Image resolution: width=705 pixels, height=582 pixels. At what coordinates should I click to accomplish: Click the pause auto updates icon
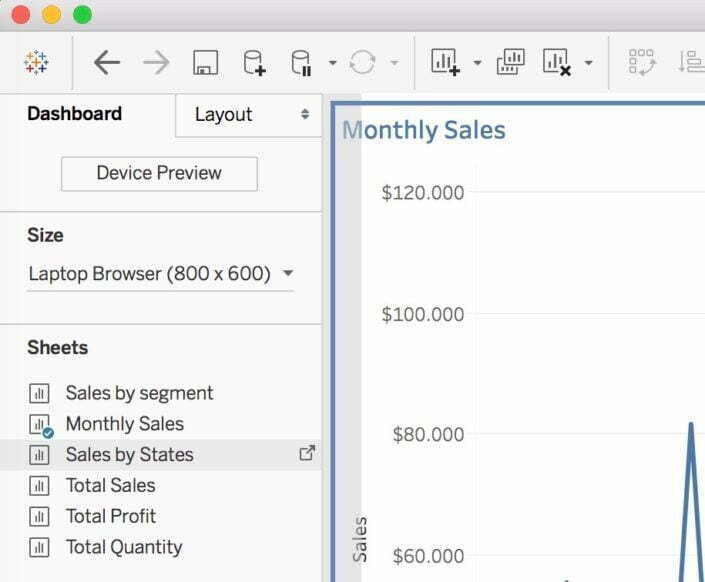[300, 63]
